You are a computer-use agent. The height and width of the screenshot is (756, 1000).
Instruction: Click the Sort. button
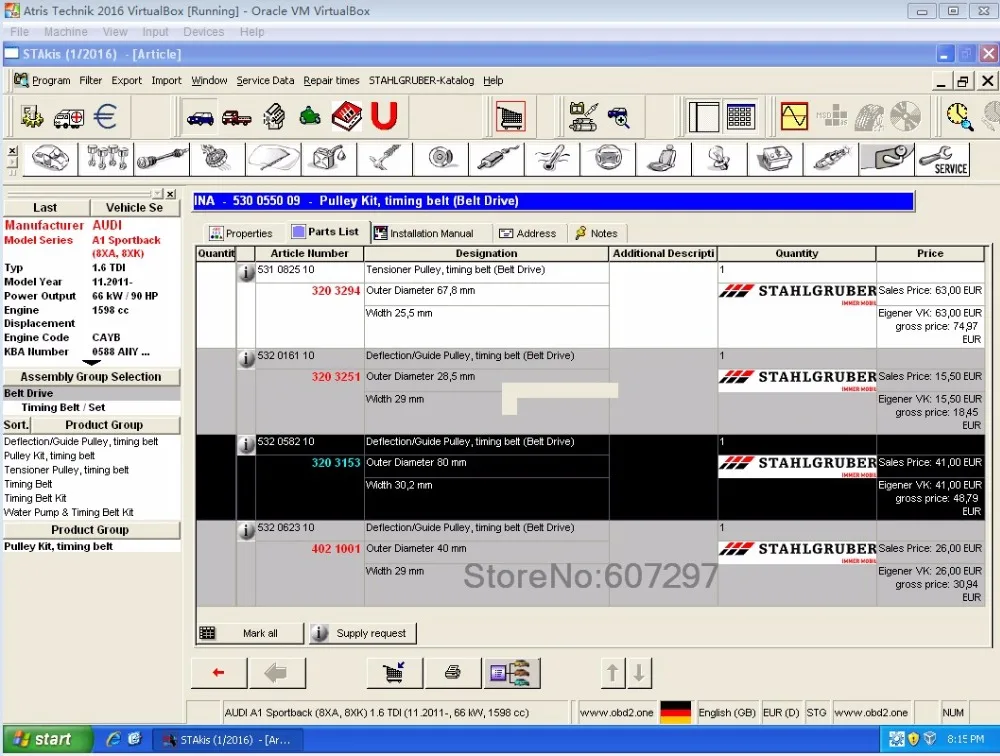(17, 425)
